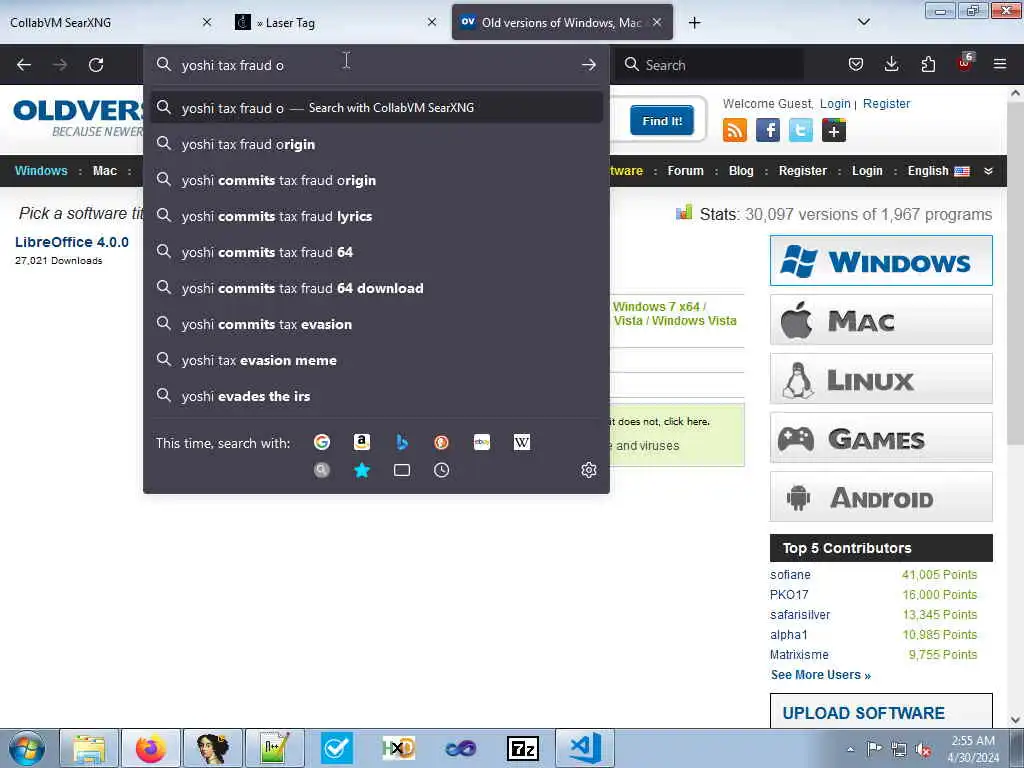This screenshot has height=768, width=1024.
Task: Open the Forum nav item
Action: click(685, 170)
